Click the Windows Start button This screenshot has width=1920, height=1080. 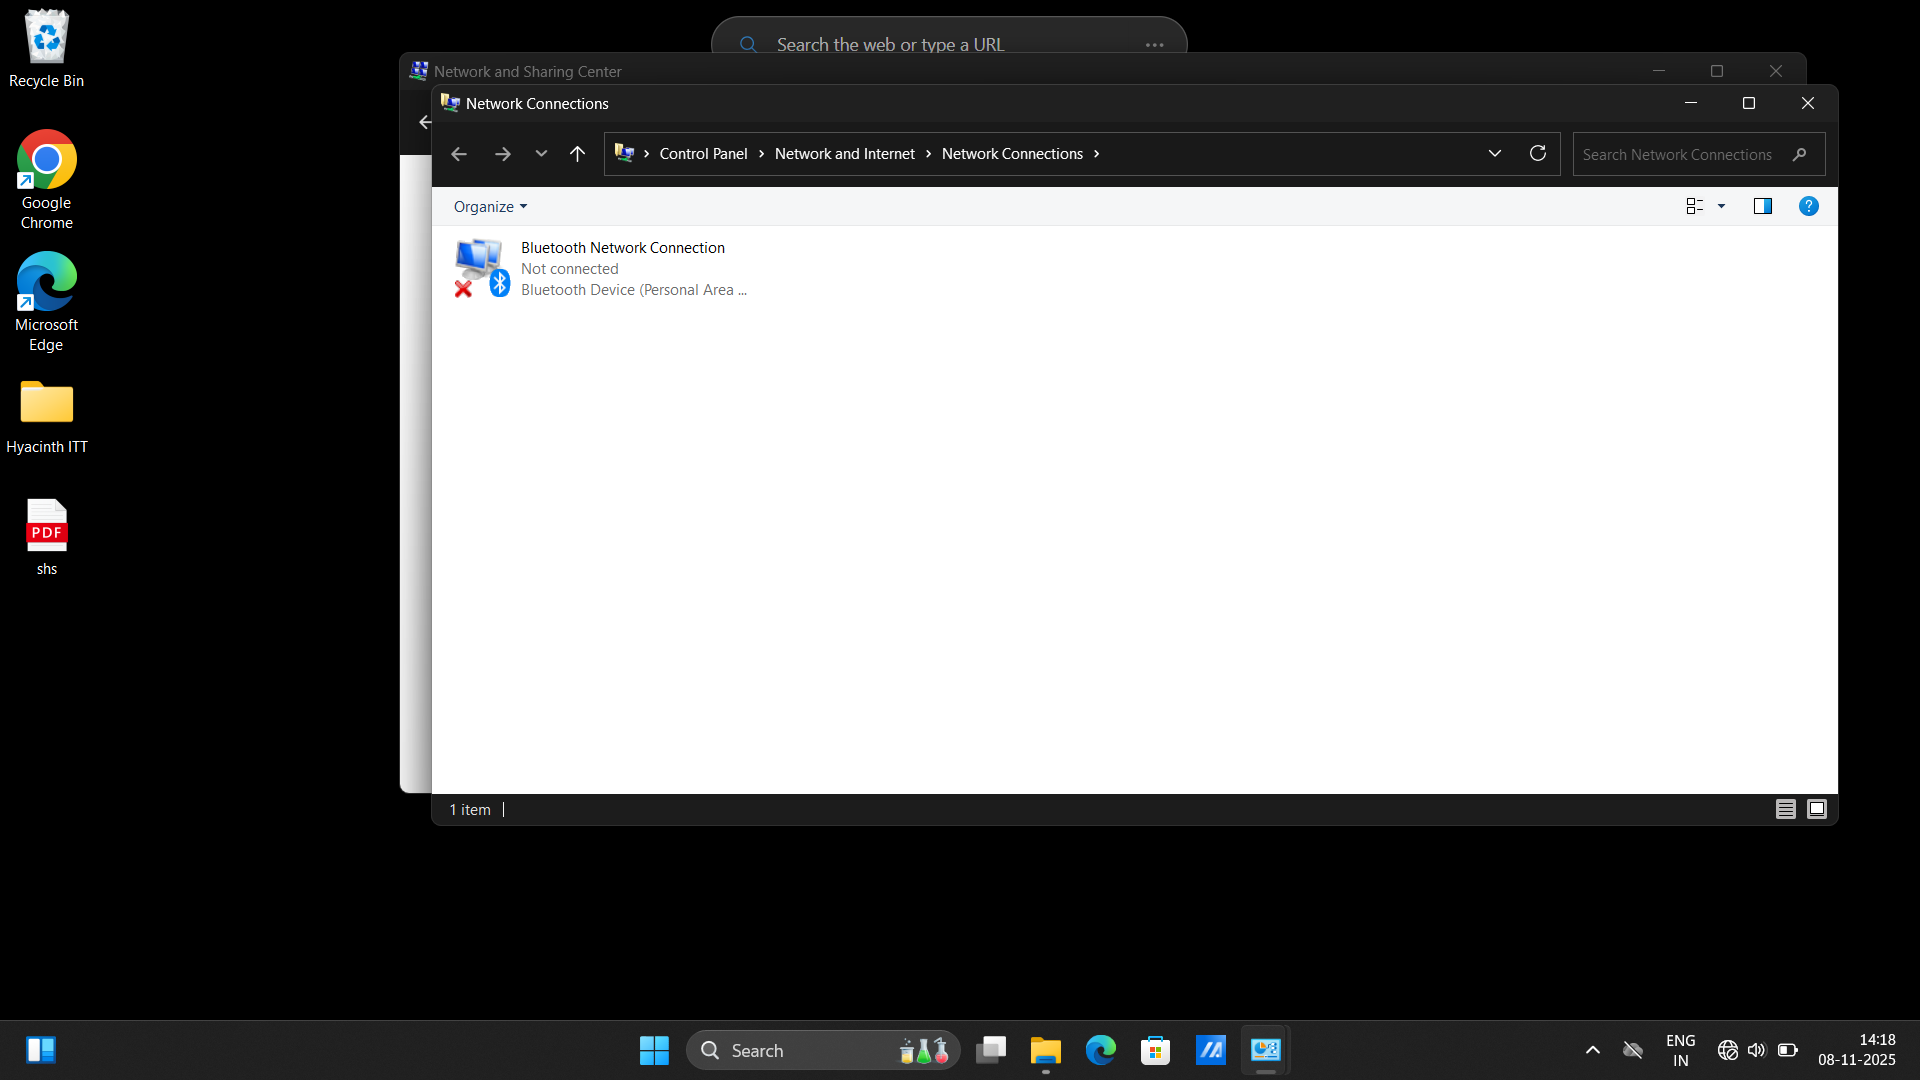[654, 1050]
